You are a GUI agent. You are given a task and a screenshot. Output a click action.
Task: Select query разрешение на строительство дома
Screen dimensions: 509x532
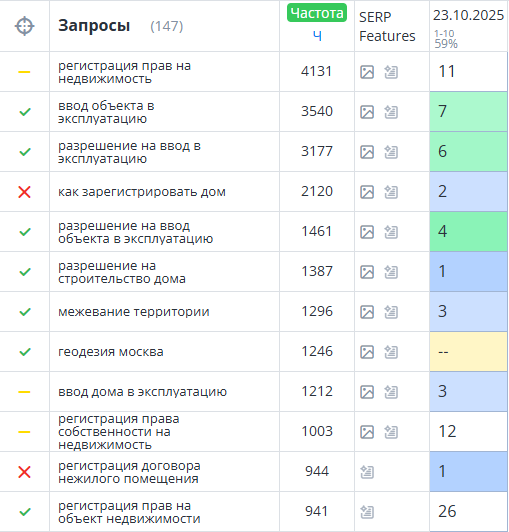click(122, 272)
